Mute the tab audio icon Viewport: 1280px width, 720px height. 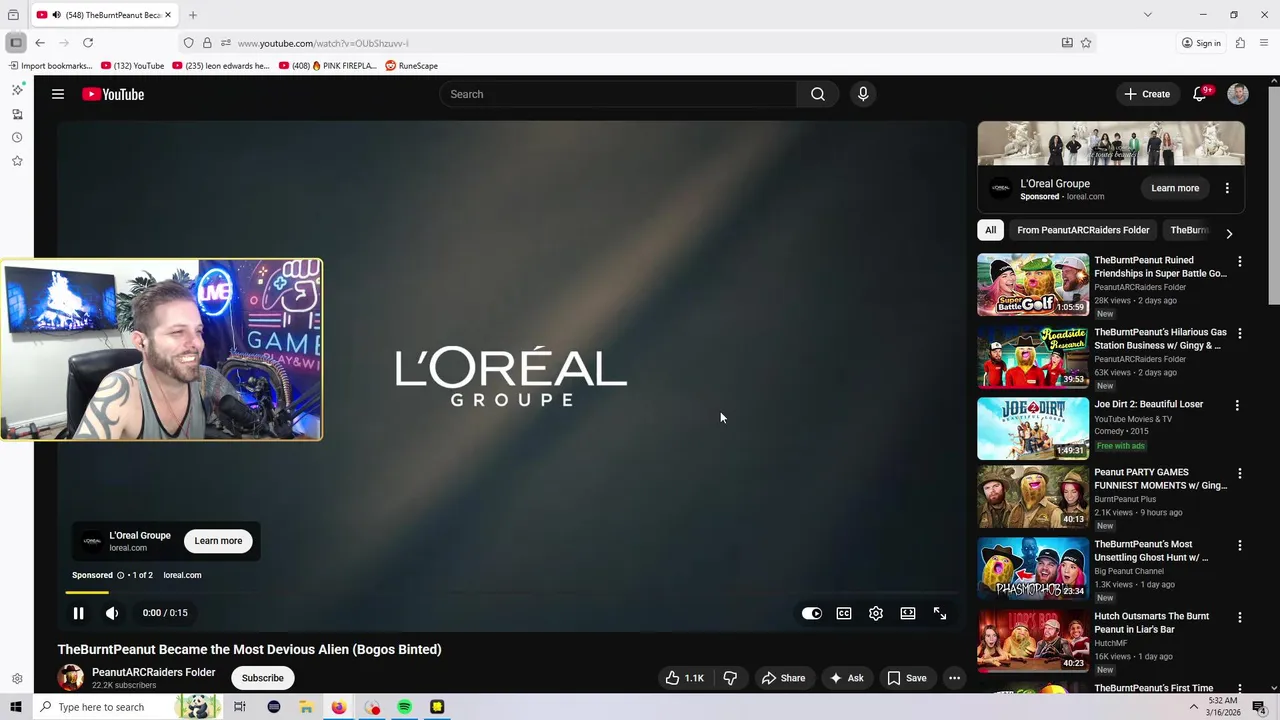(56, 15)
